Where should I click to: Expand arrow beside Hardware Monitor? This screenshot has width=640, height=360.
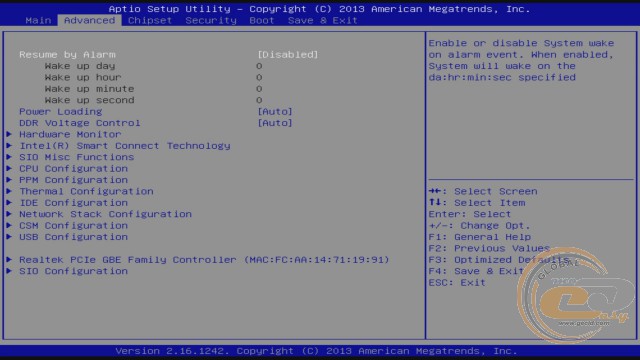click(9, 134)
